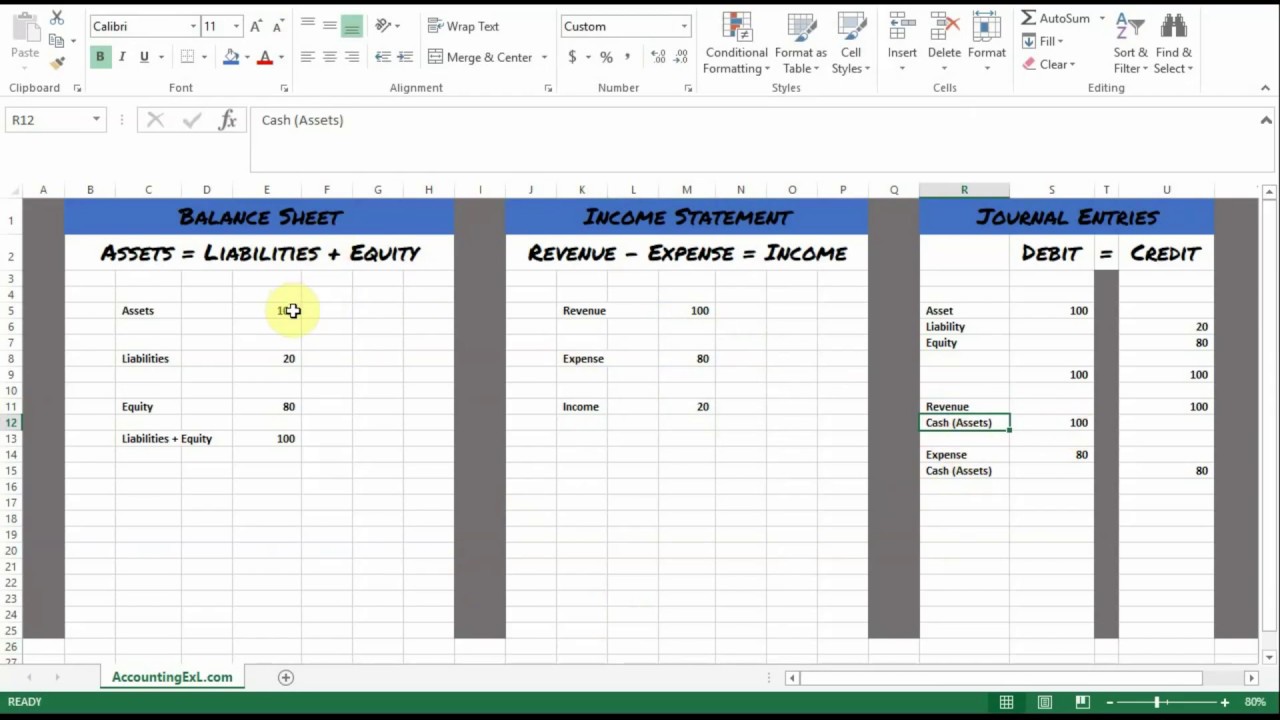Open the Custom number format dropdown
1280x720 pixels.
(x=684, y=26)
